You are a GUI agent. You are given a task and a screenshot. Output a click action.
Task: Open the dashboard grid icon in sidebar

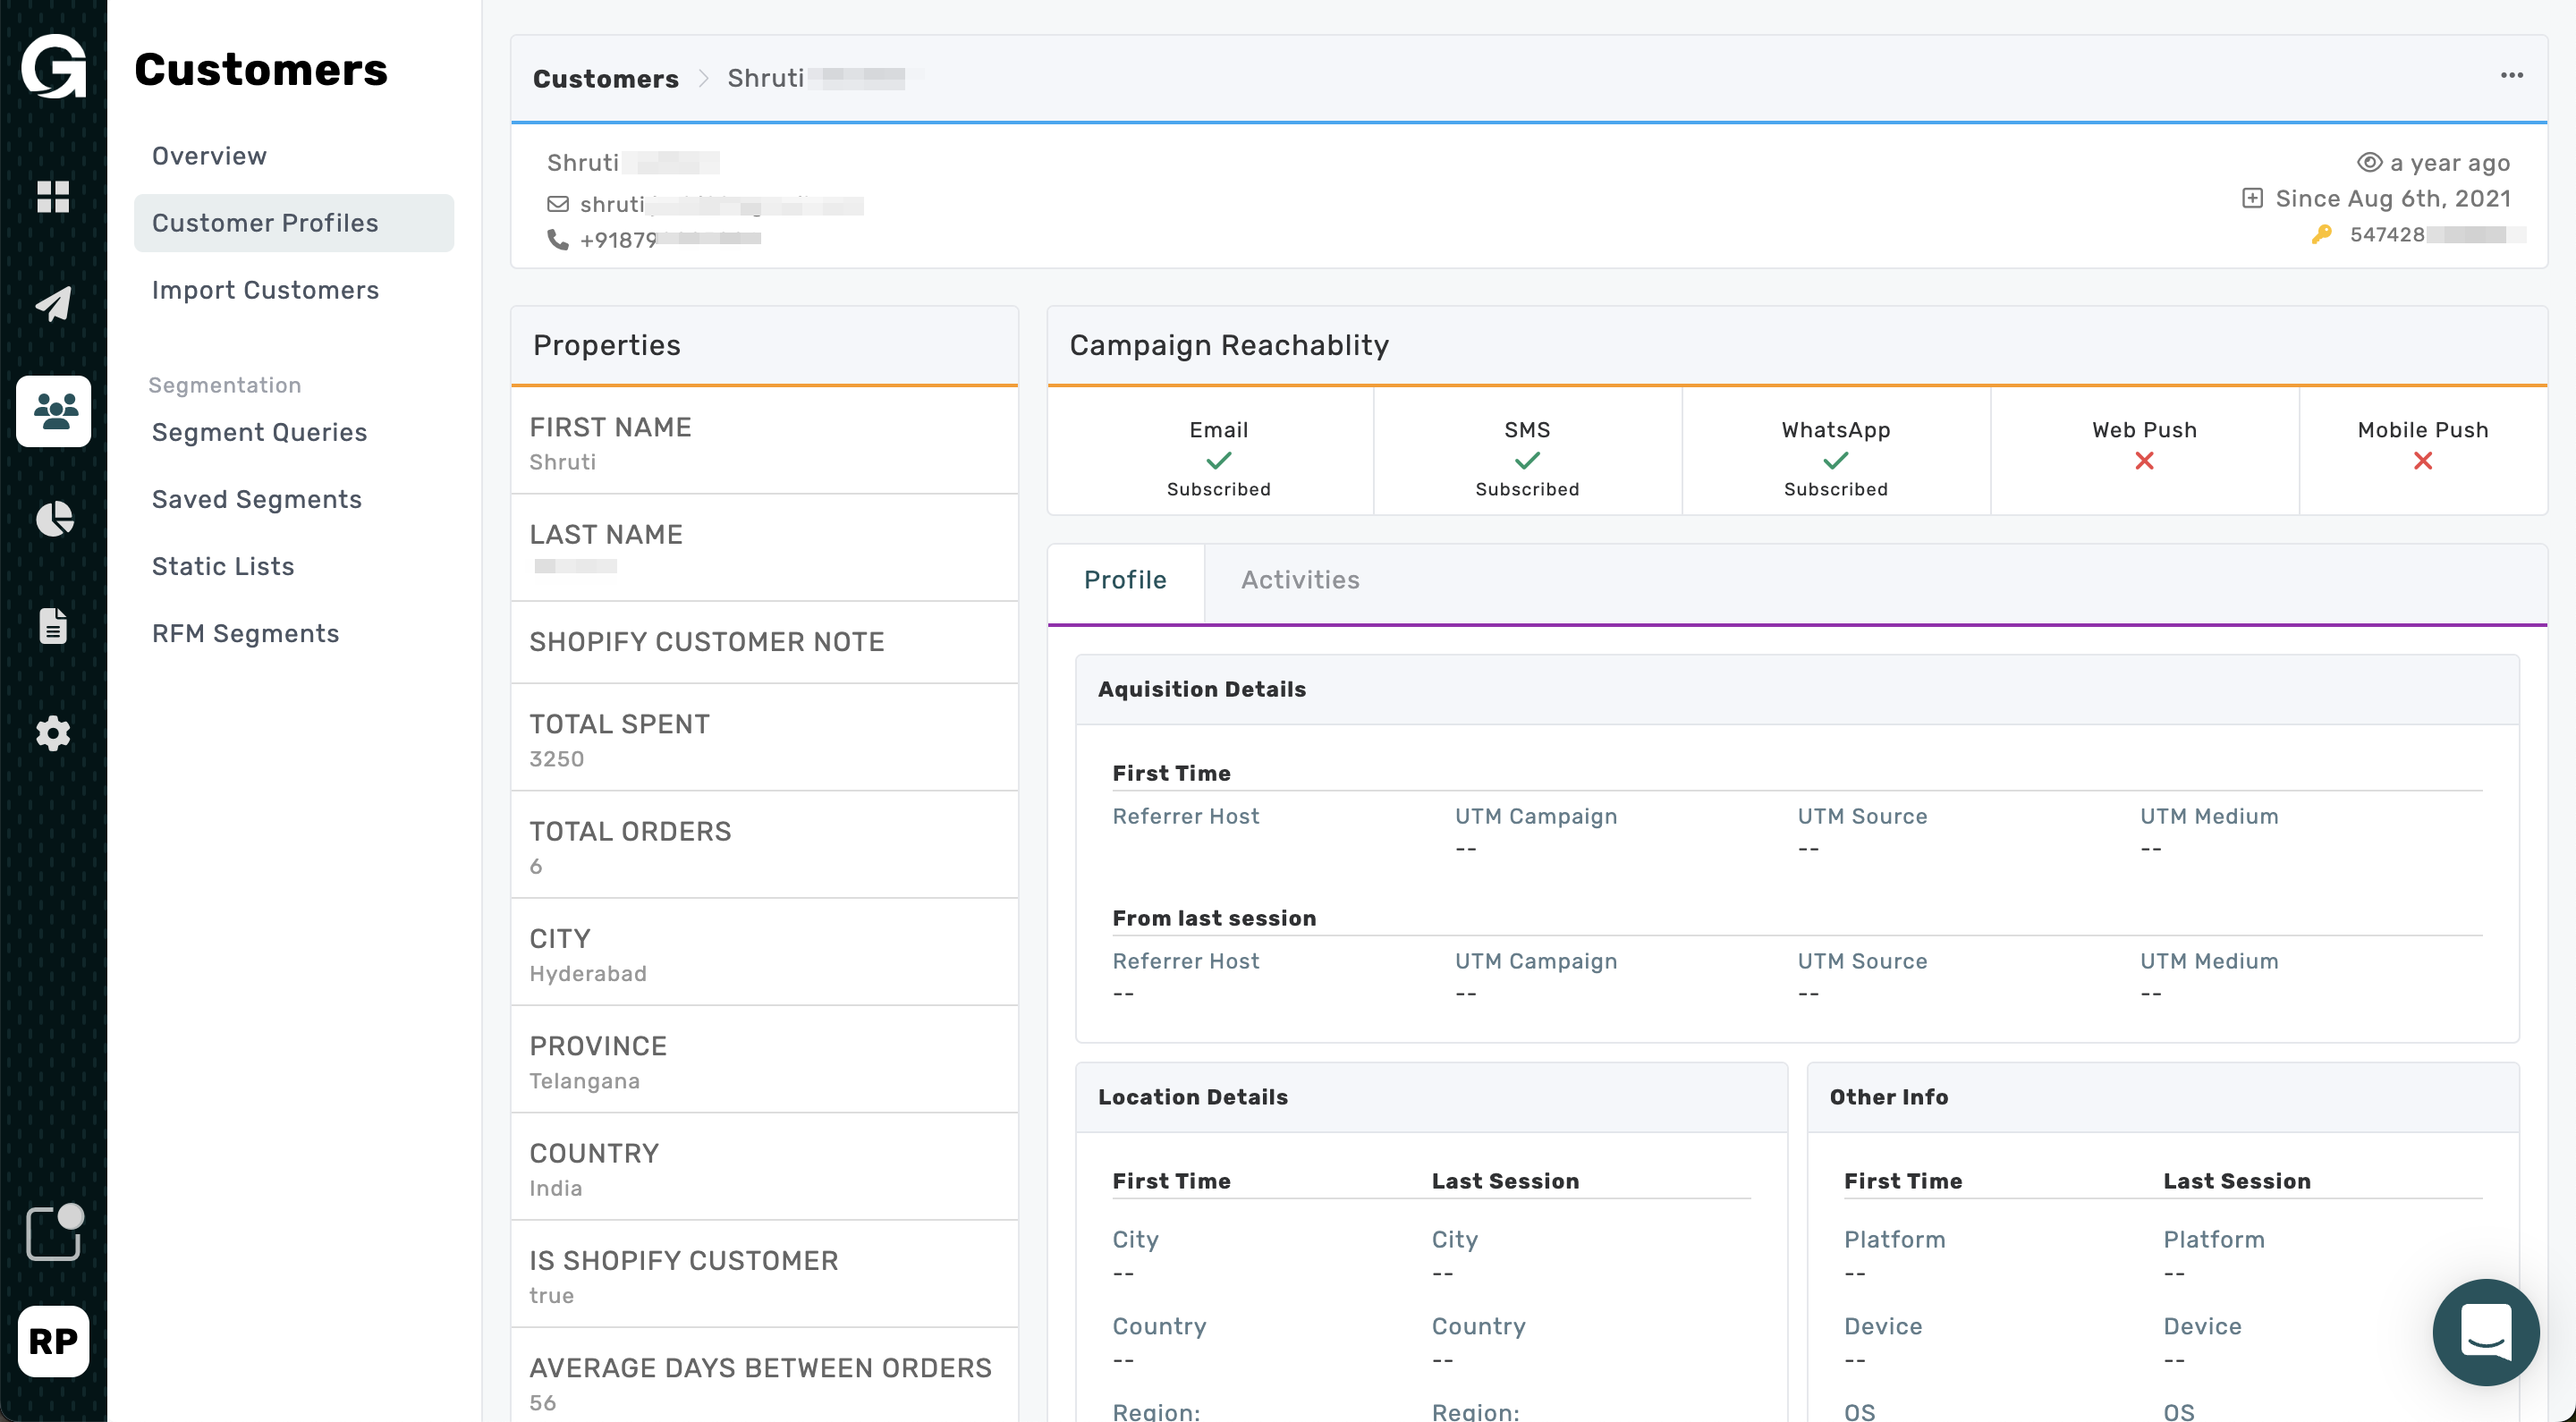click(x=53, y=197)
